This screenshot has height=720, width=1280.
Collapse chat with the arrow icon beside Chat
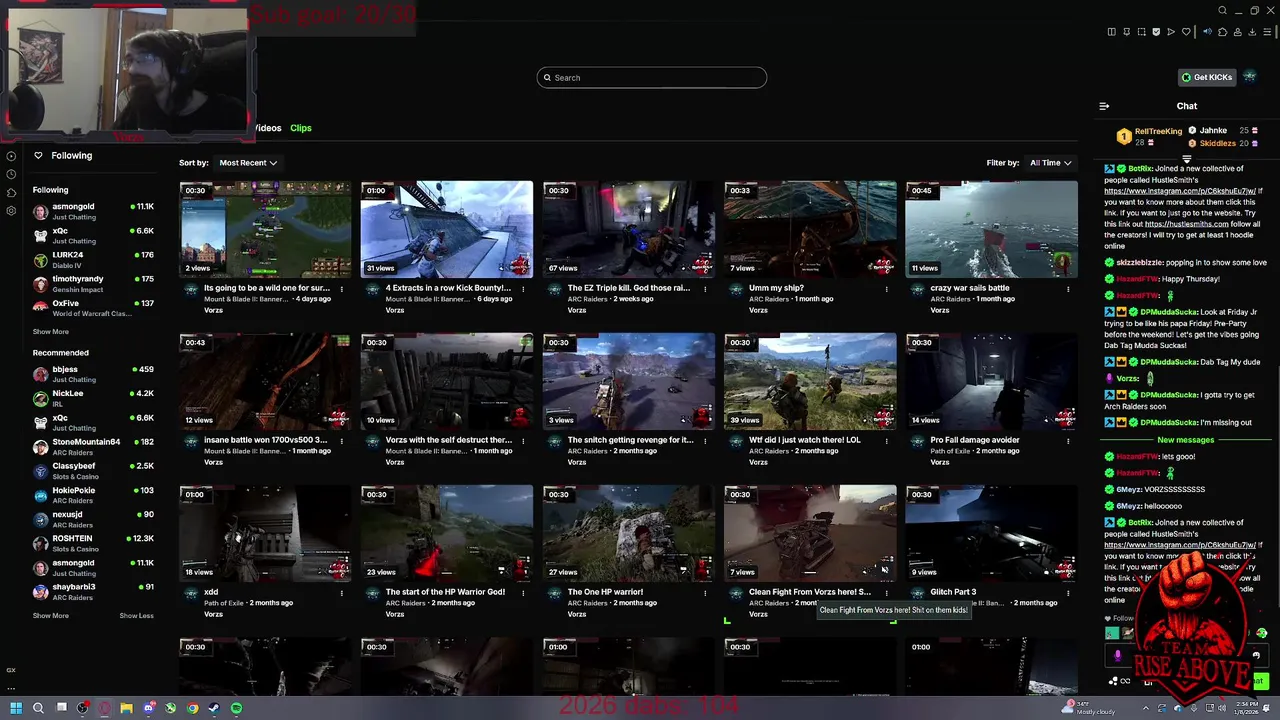click(1104, 106)
